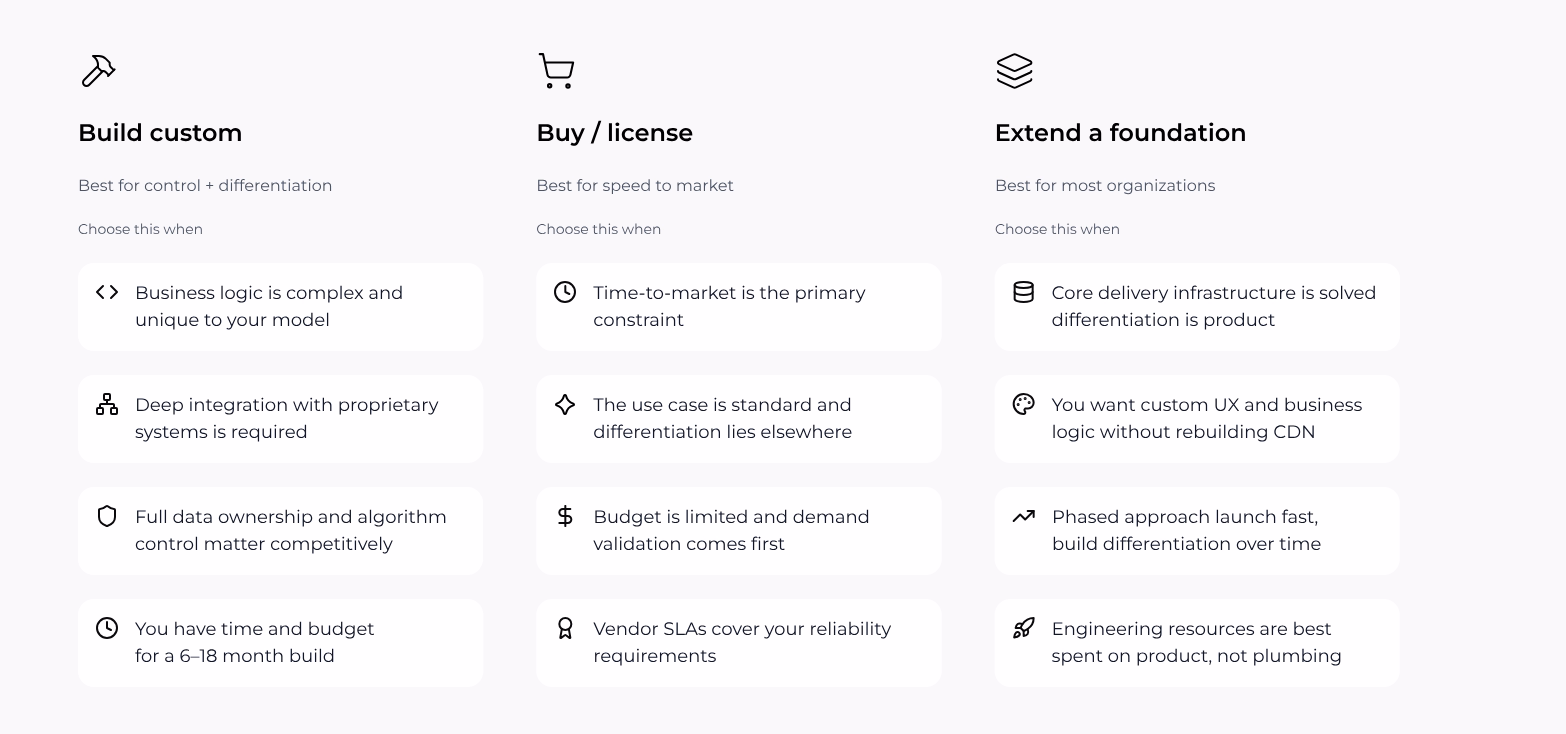The height and width of the screenshot is (734, 1566).
Task: Select 'Vendor SLAs cover your reliability' text
Action: 742,629
